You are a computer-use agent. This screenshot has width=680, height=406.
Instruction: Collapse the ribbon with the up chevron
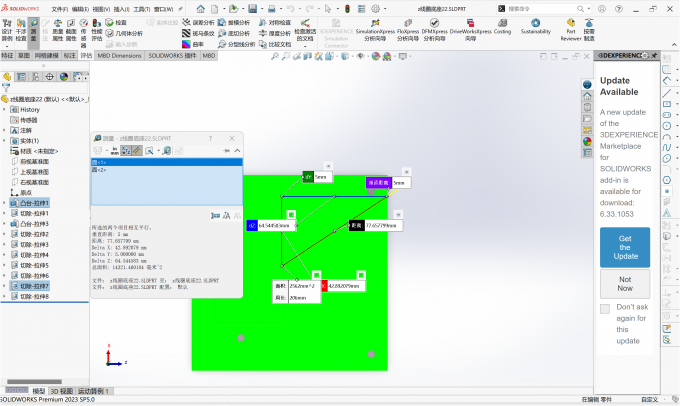point(674,44)
